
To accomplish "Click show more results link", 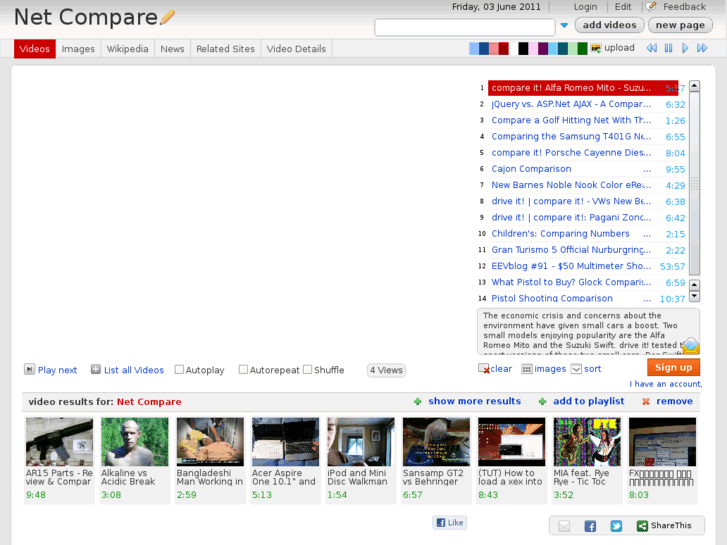I will 474,401.
